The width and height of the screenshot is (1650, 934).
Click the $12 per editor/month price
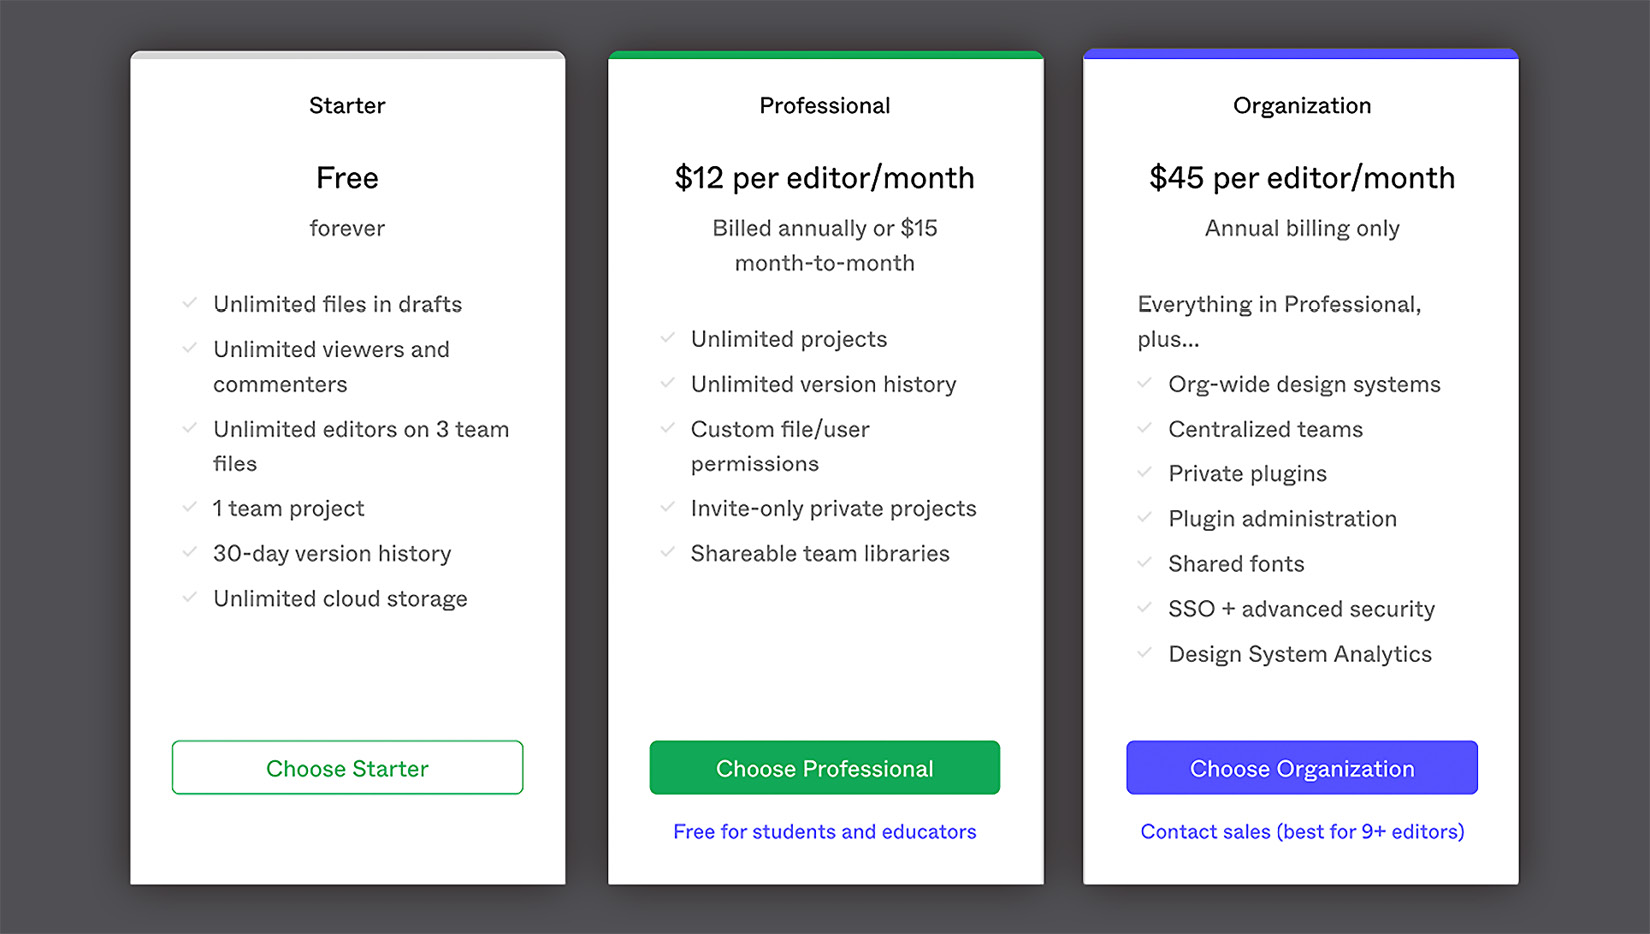coord(824,178)
